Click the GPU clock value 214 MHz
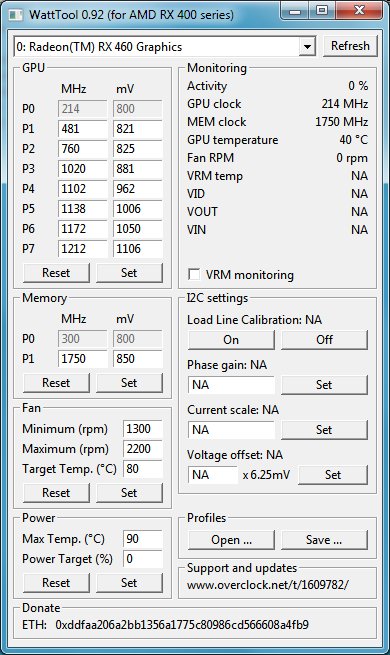The width and height of the screenshot is (390, 655). (x=344, y=104)
